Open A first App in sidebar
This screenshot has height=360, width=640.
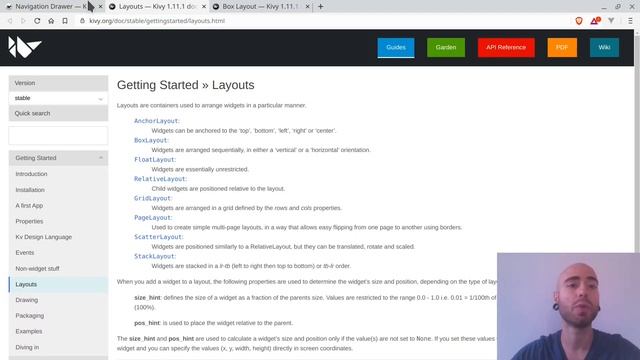point(29,205)
